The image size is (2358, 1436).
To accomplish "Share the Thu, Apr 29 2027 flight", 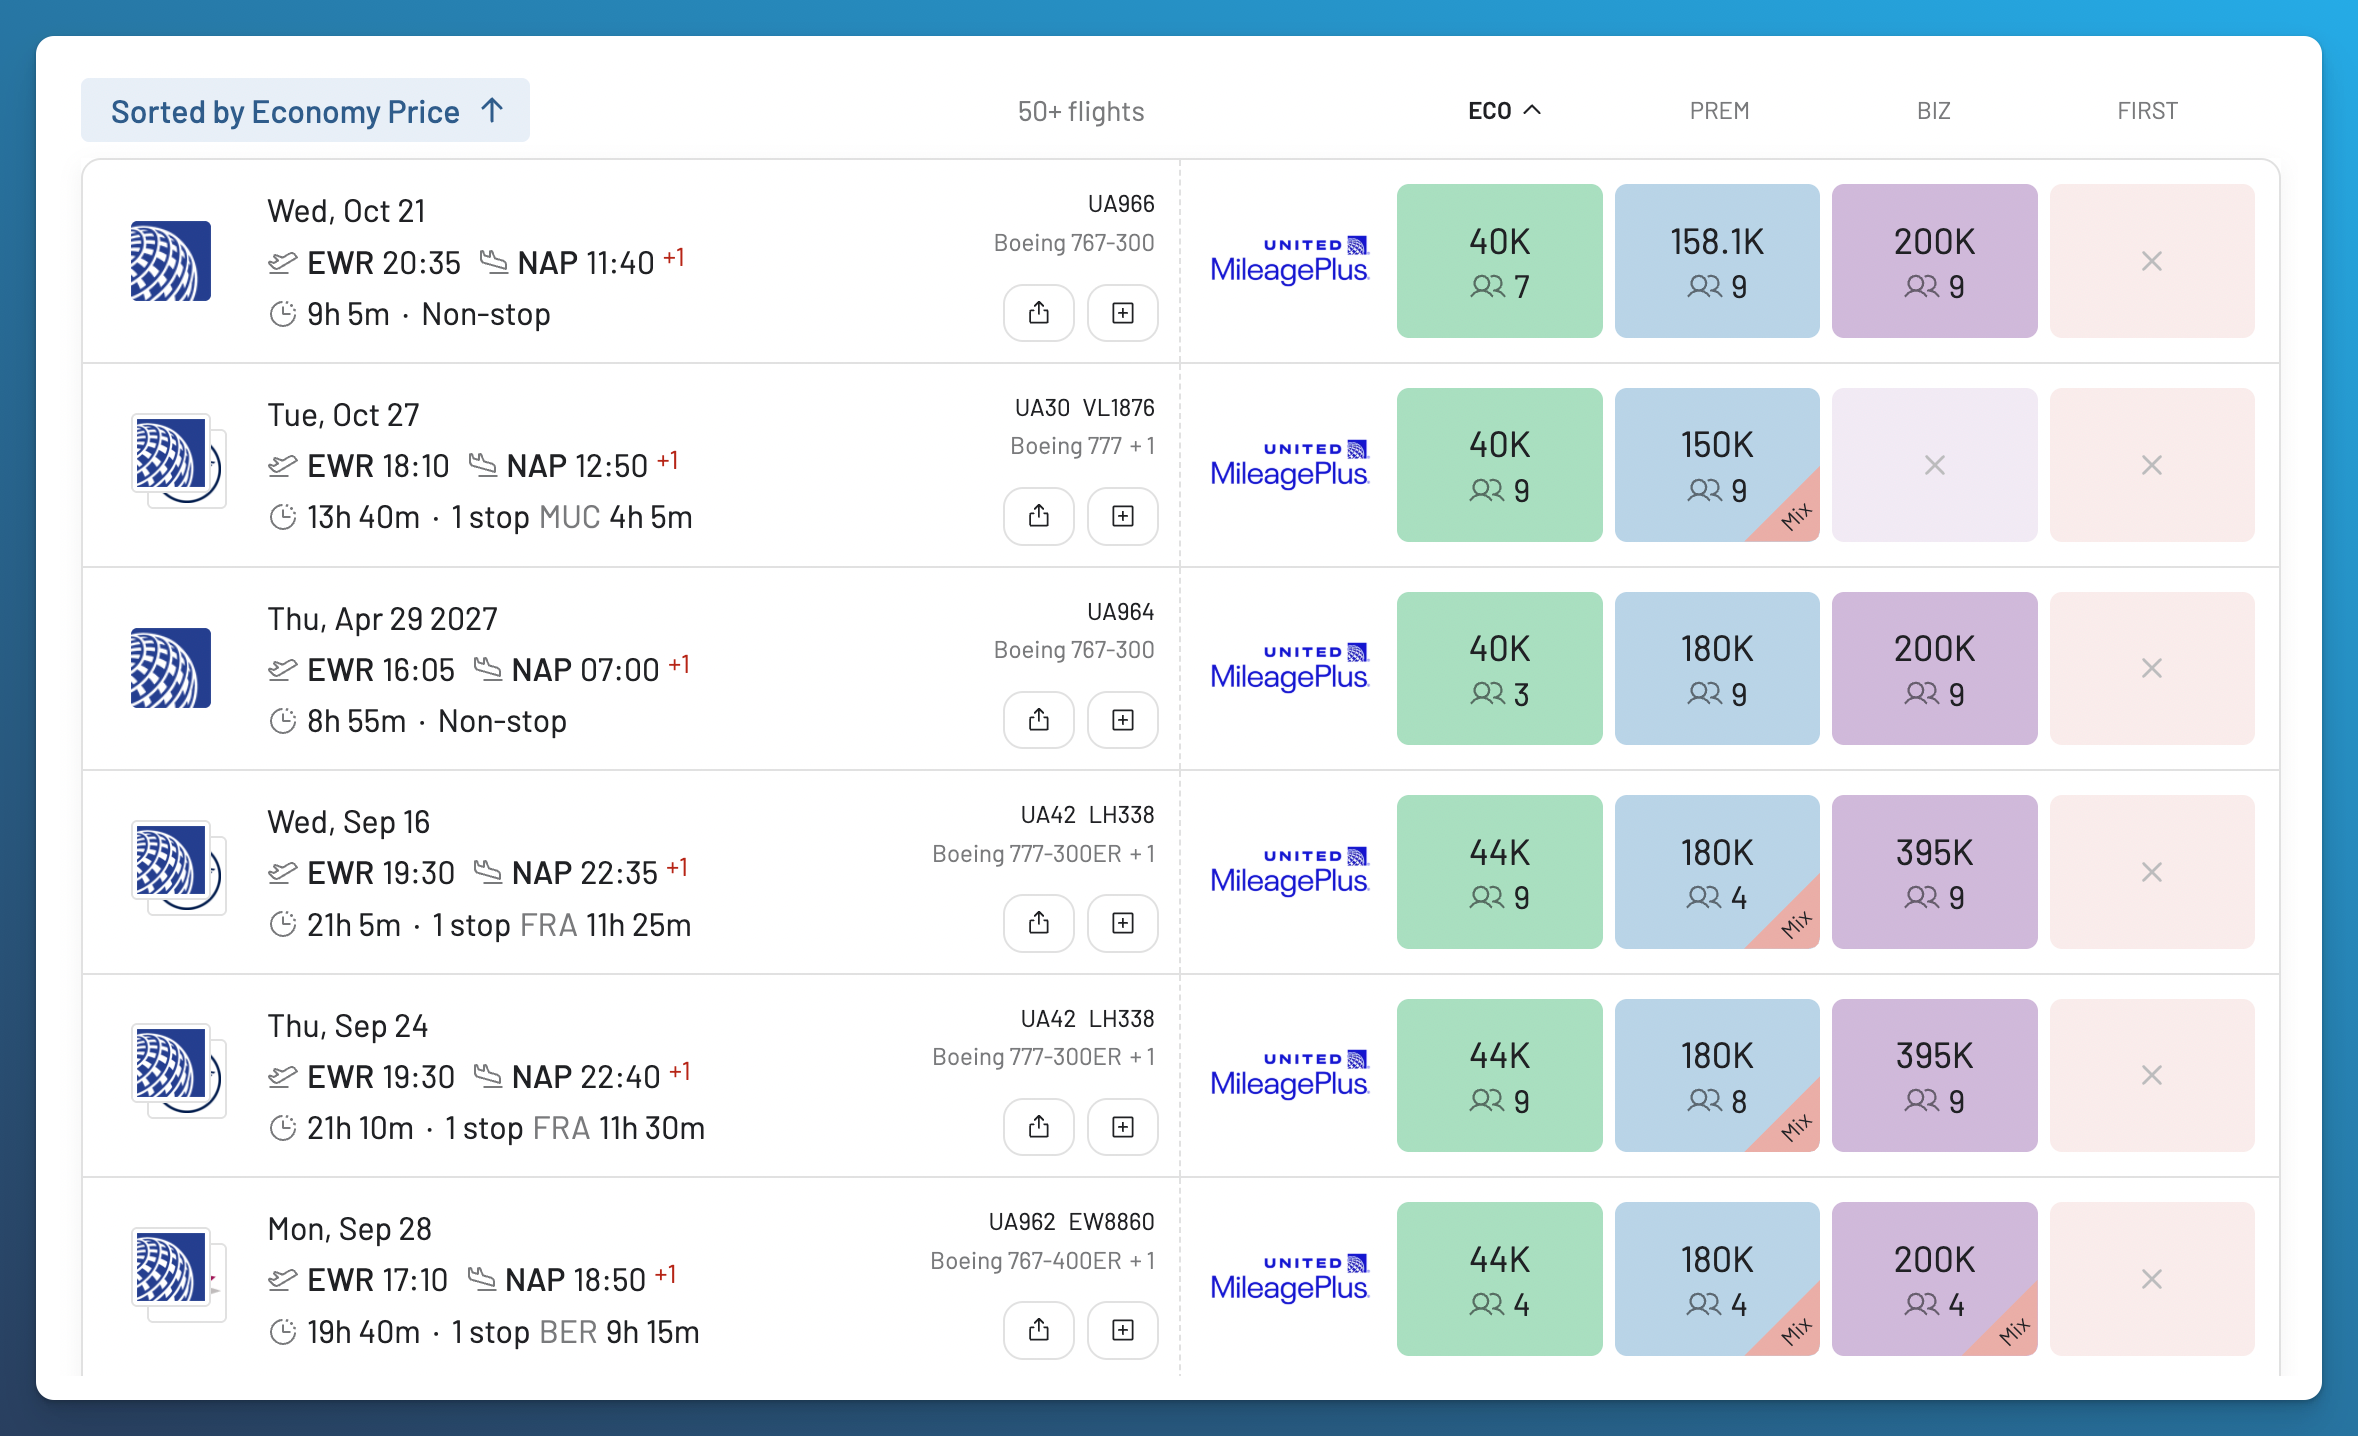I will [x=1039, y=720].
